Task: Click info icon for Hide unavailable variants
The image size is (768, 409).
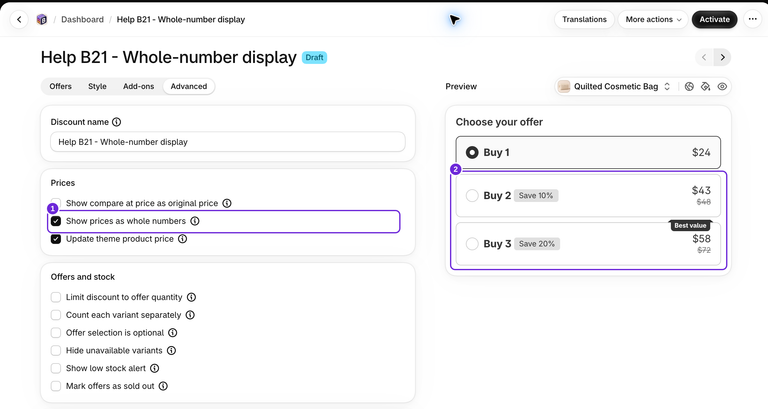Action: (171, 351)
